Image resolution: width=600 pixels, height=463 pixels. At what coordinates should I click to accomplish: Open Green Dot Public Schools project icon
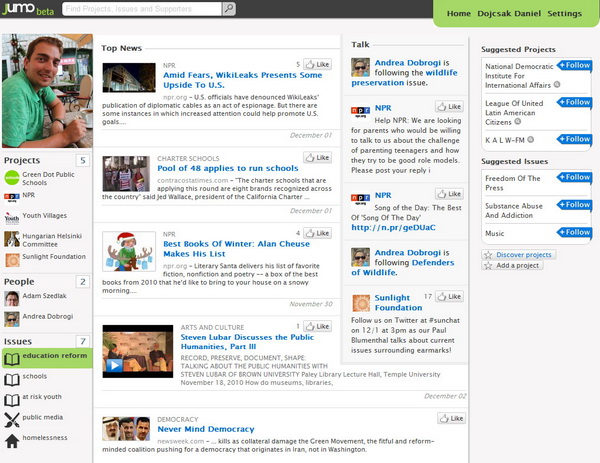coord(12,178)
